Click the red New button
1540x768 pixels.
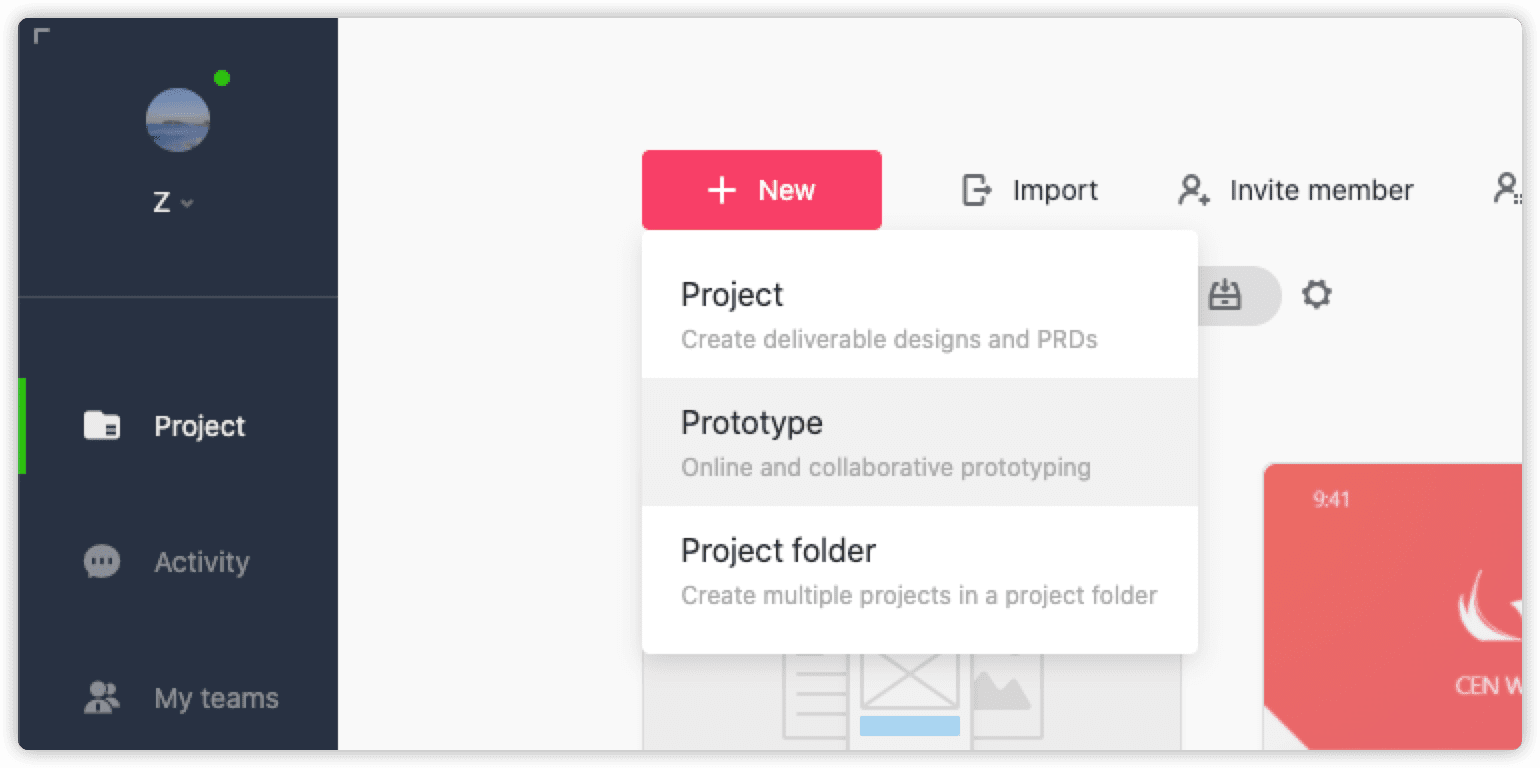coord(762,190)
